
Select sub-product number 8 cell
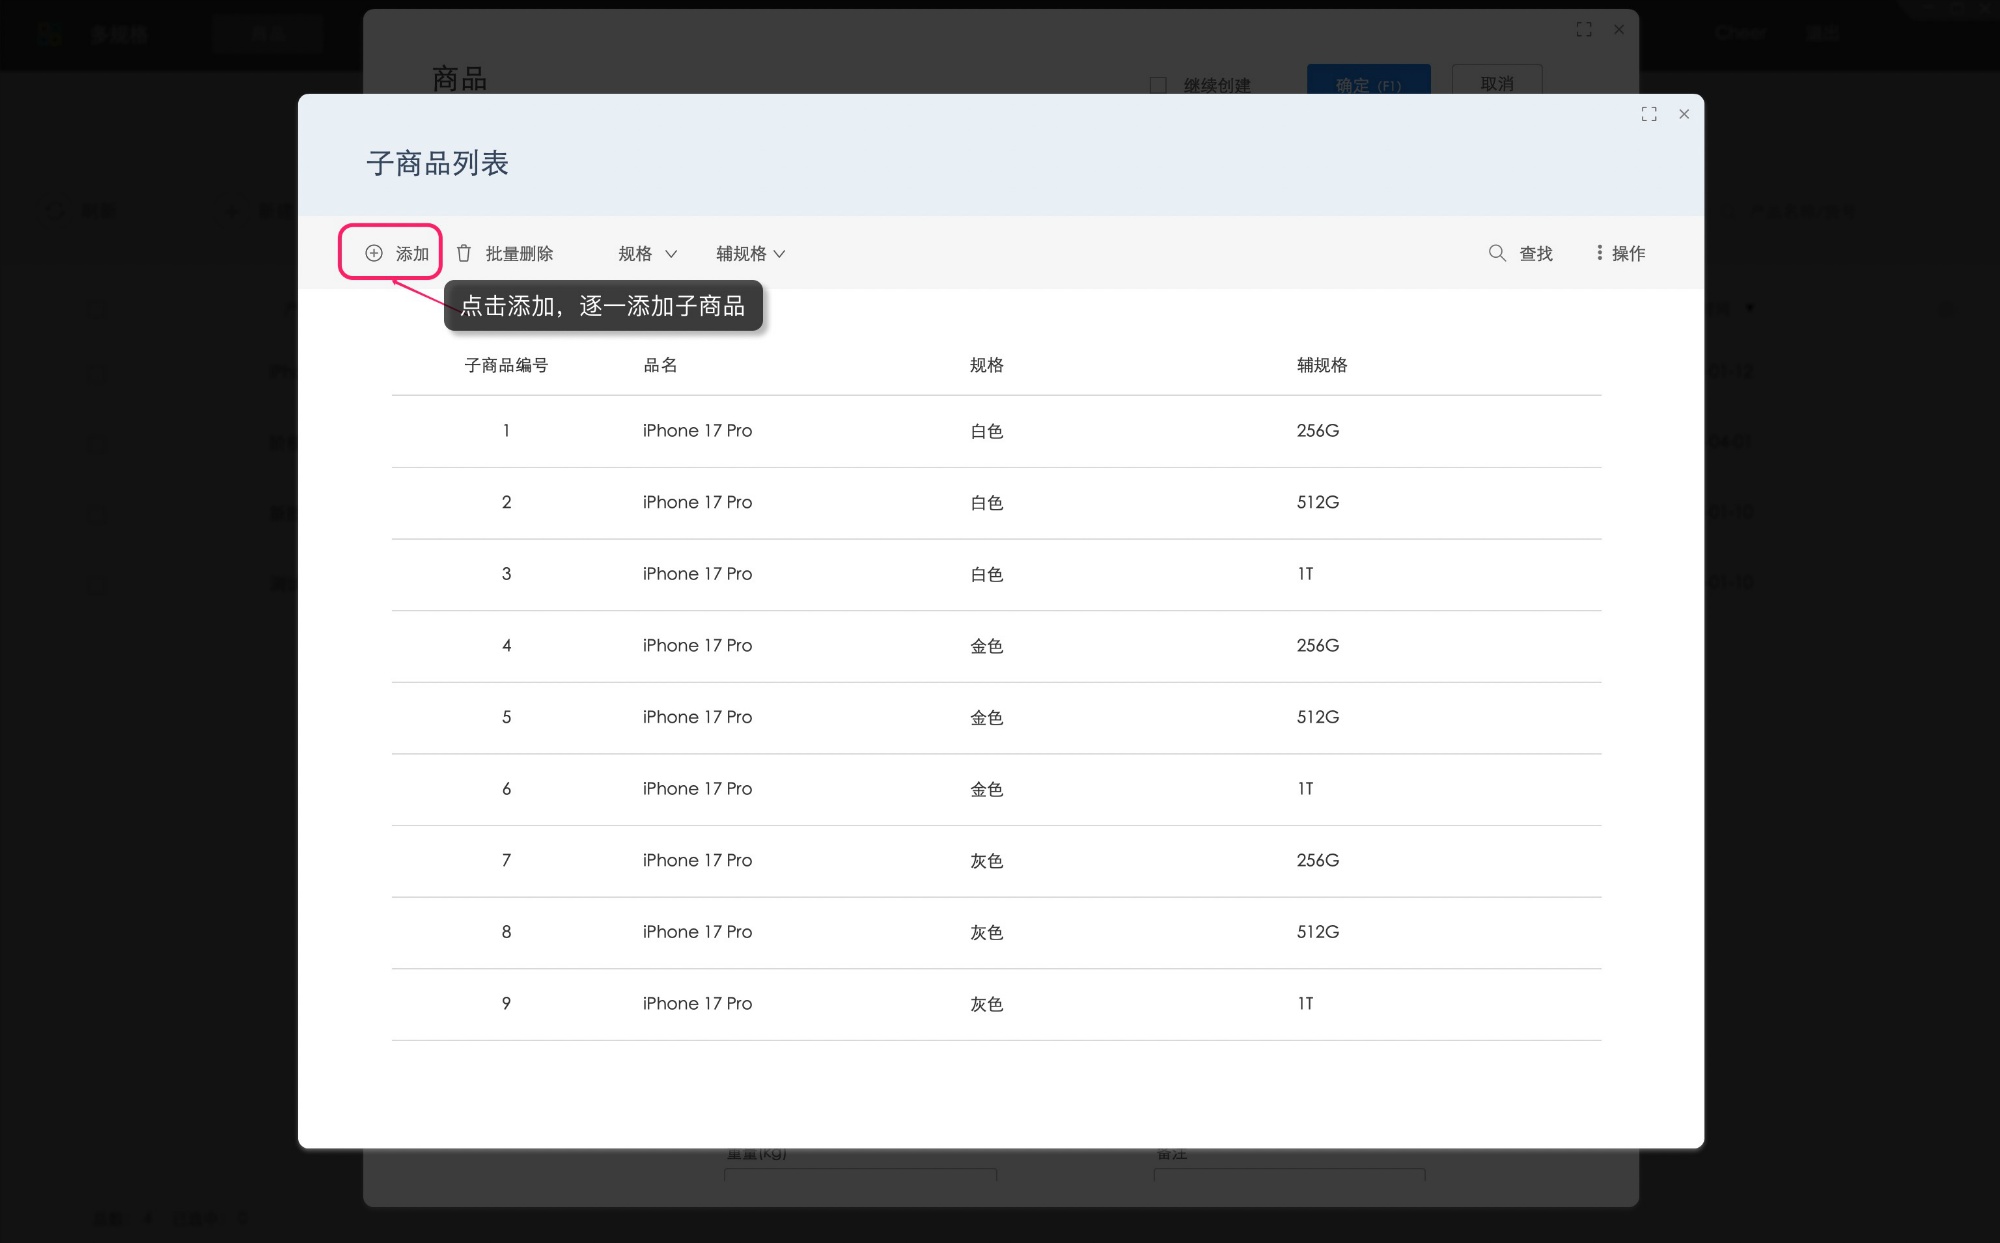(x=506, y=932)
